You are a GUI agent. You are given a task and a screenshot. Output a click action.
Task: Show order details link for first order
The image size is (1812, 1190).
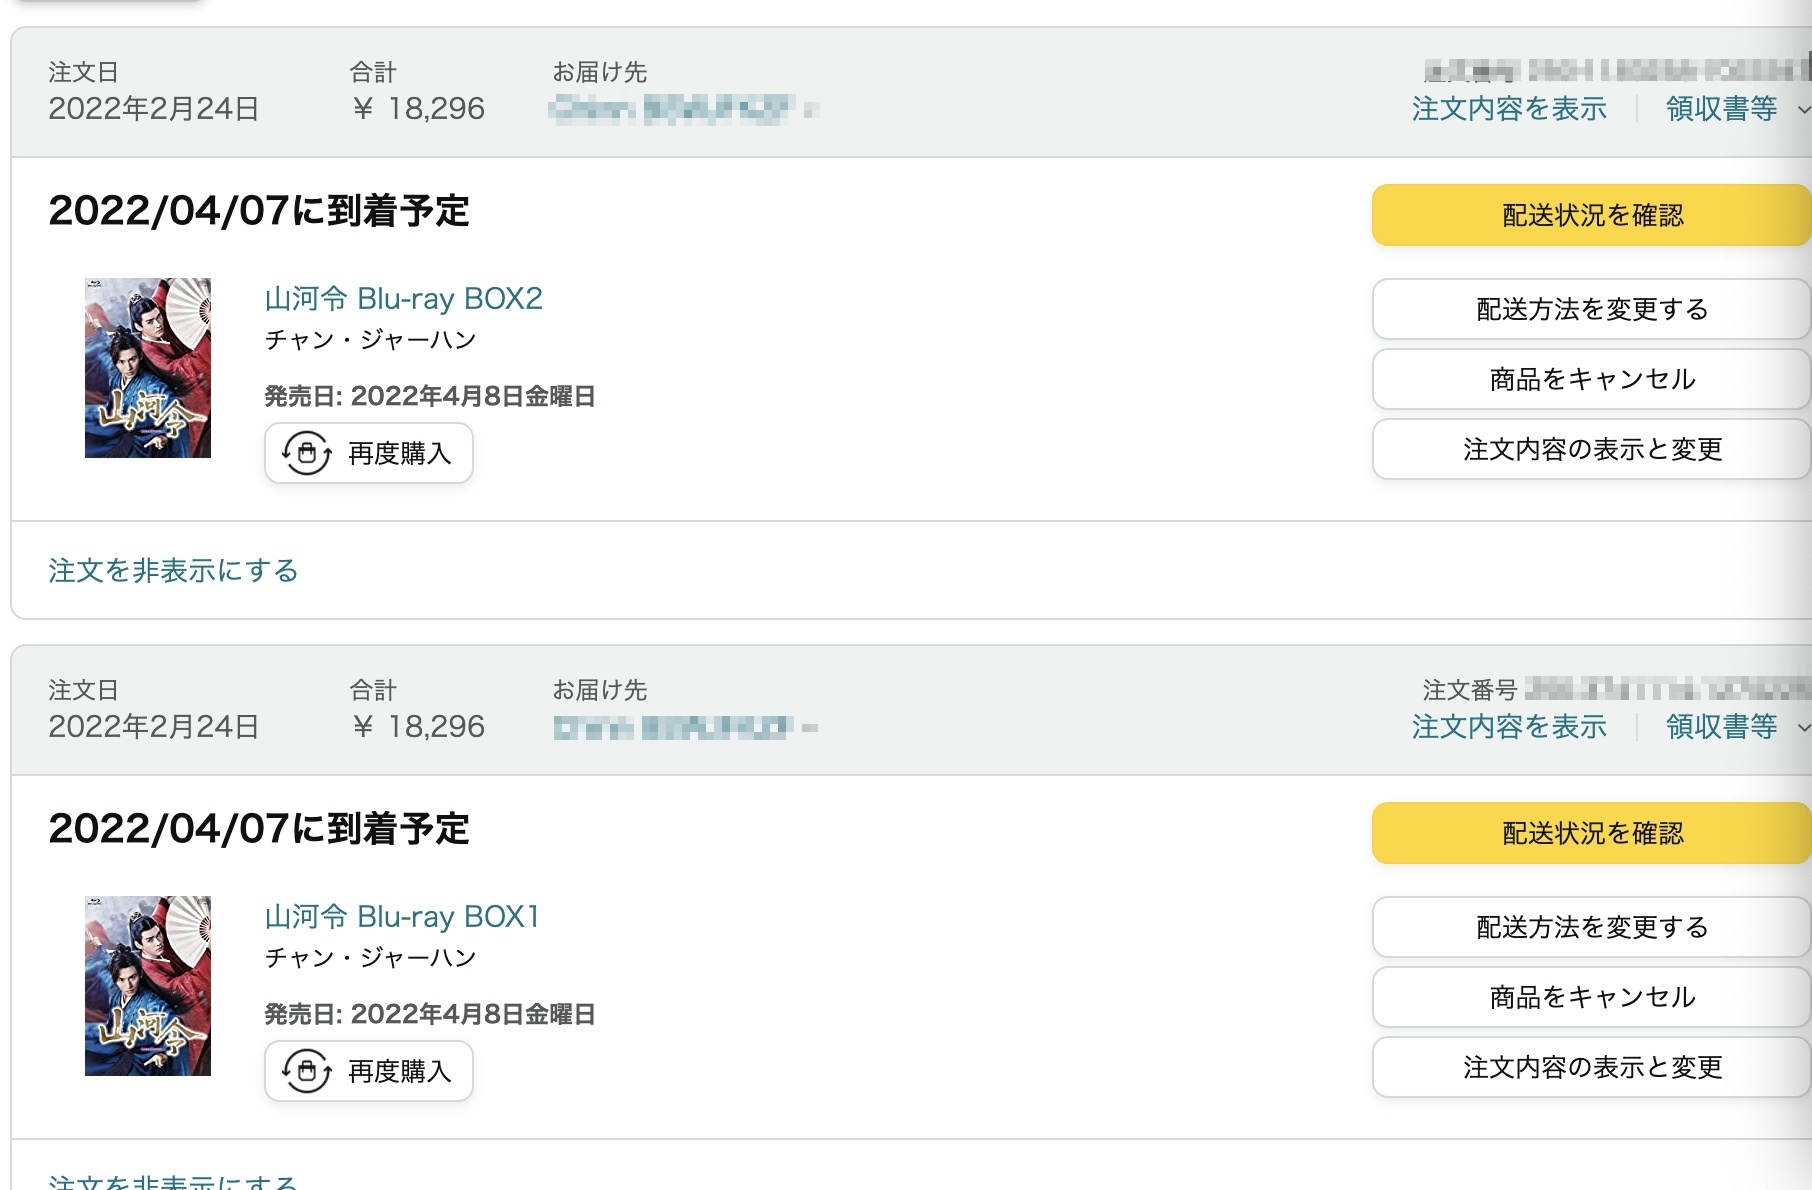[x=1509, y=109]
